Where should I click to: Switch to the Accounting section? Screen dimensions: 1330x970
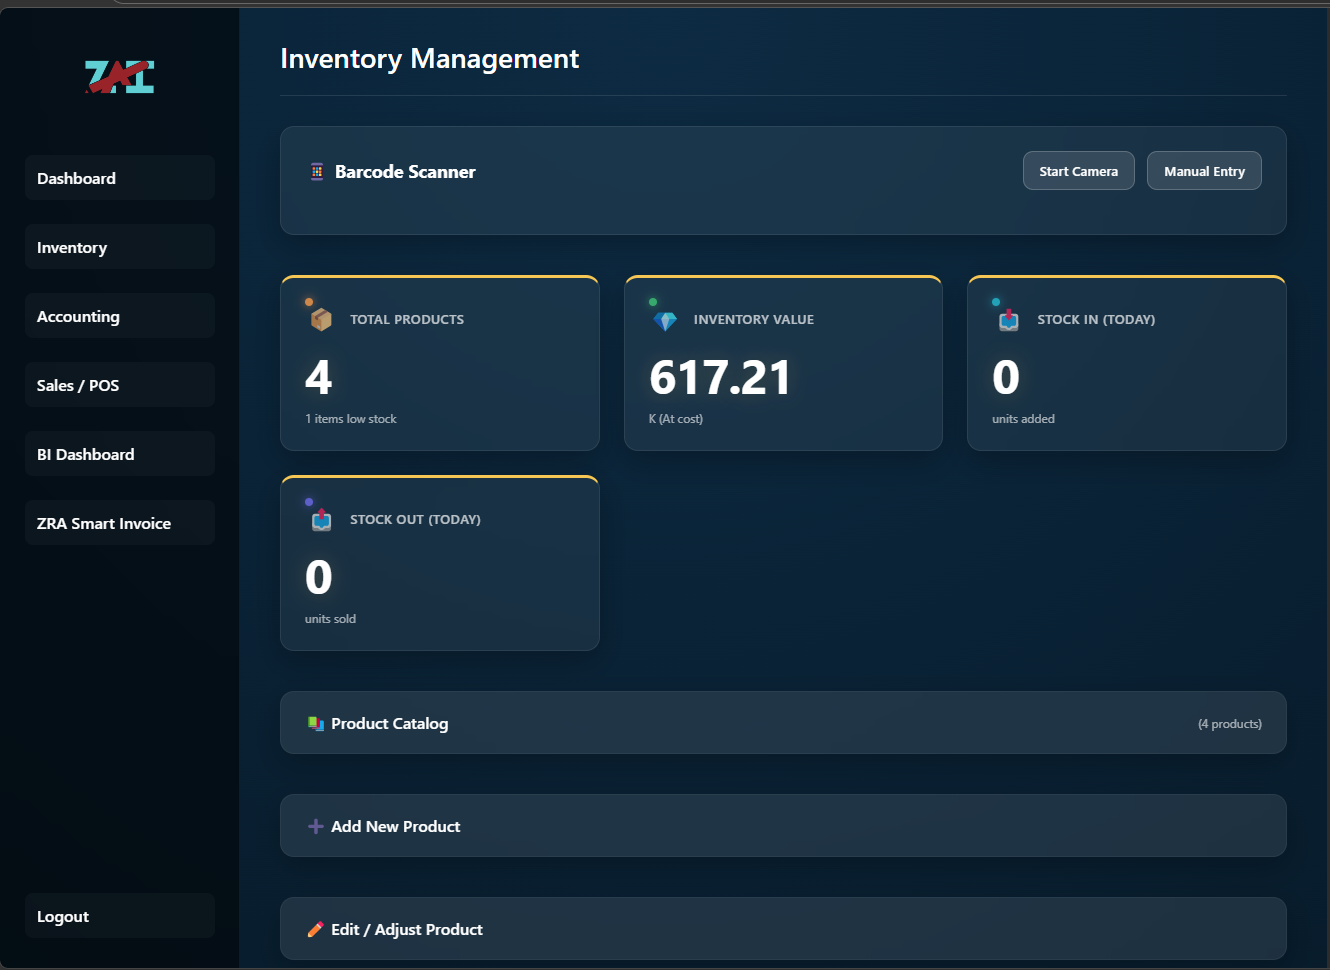(x=119, y=315)
